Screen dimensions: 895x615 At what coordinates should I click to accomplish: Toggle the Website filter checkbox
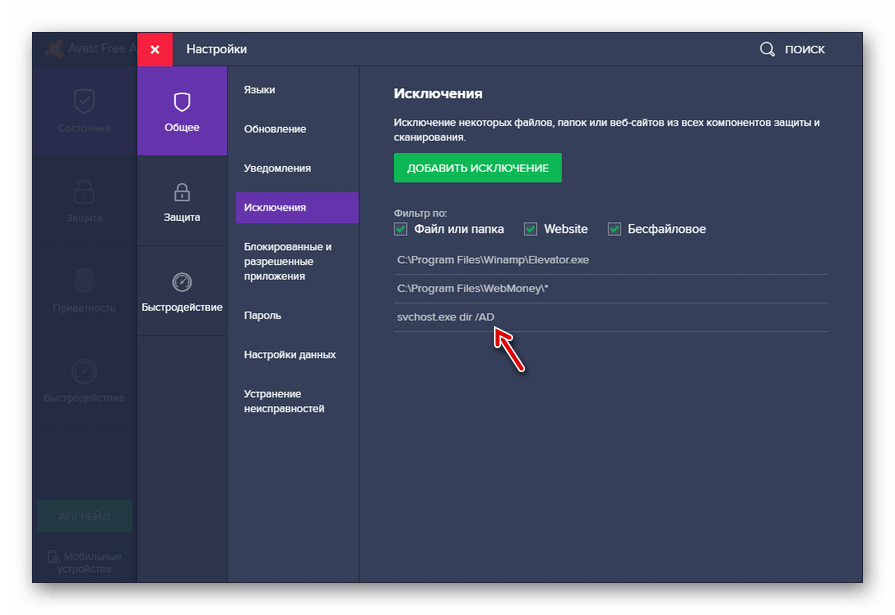531,229
